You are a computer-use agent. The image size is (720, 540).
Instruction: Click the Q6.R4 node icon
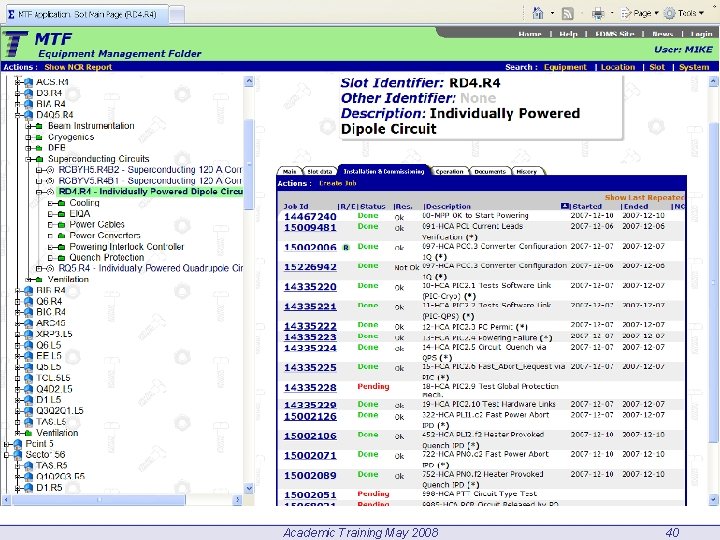(28, 301)
